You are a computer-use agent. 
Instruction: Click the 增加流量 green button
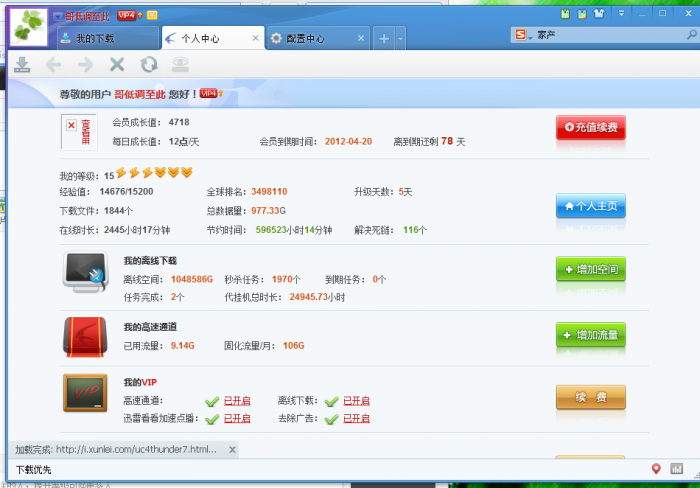pos(591,334)
